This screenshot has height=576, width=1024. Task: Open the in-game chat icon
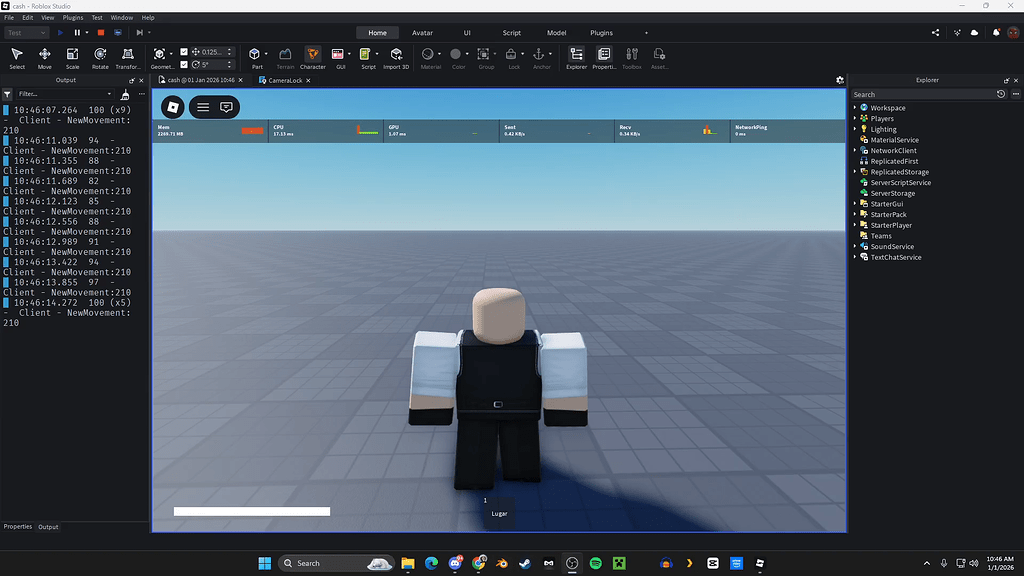pyautogui.click(x=226, y=107)
